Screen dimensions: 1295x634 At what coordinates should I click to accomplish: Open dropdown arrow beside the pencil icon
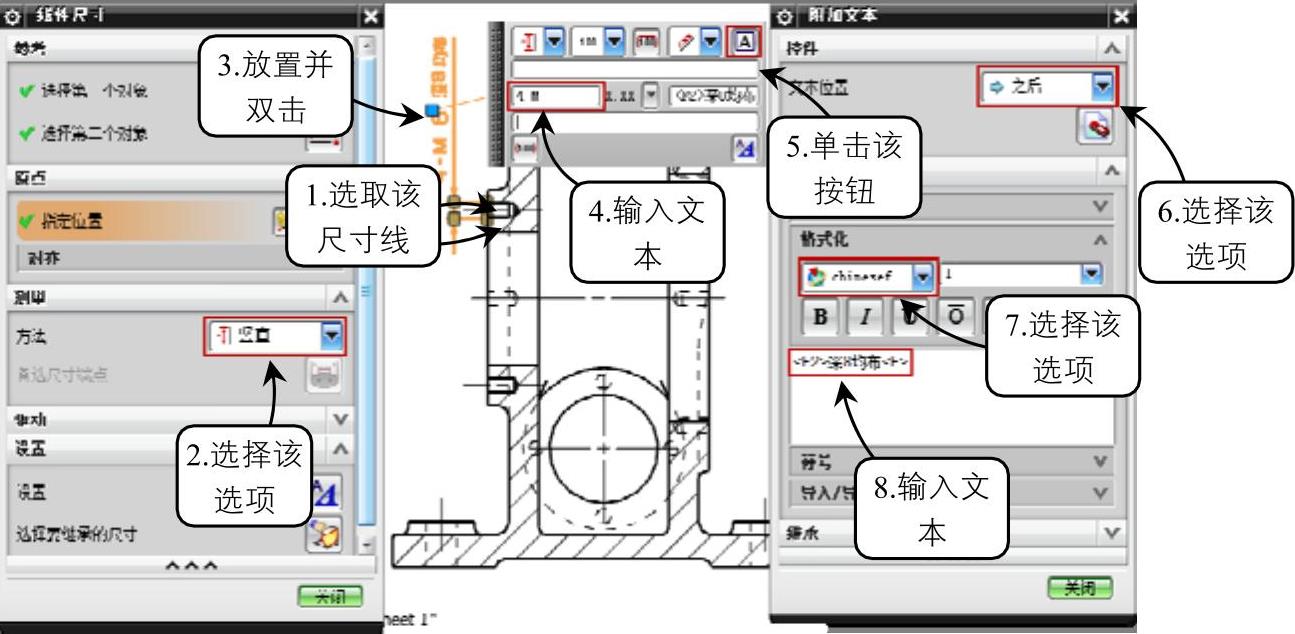click(x=711, y=42)
